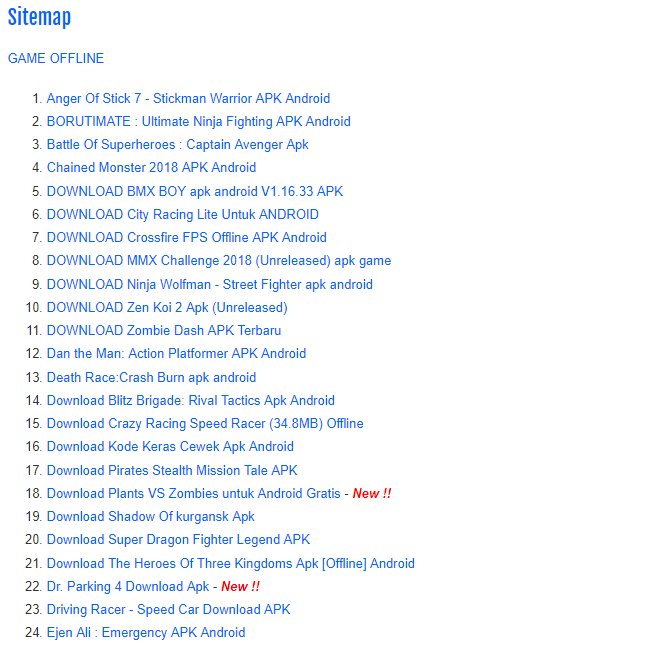664x645 pixels.
Task: Open BORUTIMATE Ultimate Ninja Fighting link
Action: pos(198,121)
